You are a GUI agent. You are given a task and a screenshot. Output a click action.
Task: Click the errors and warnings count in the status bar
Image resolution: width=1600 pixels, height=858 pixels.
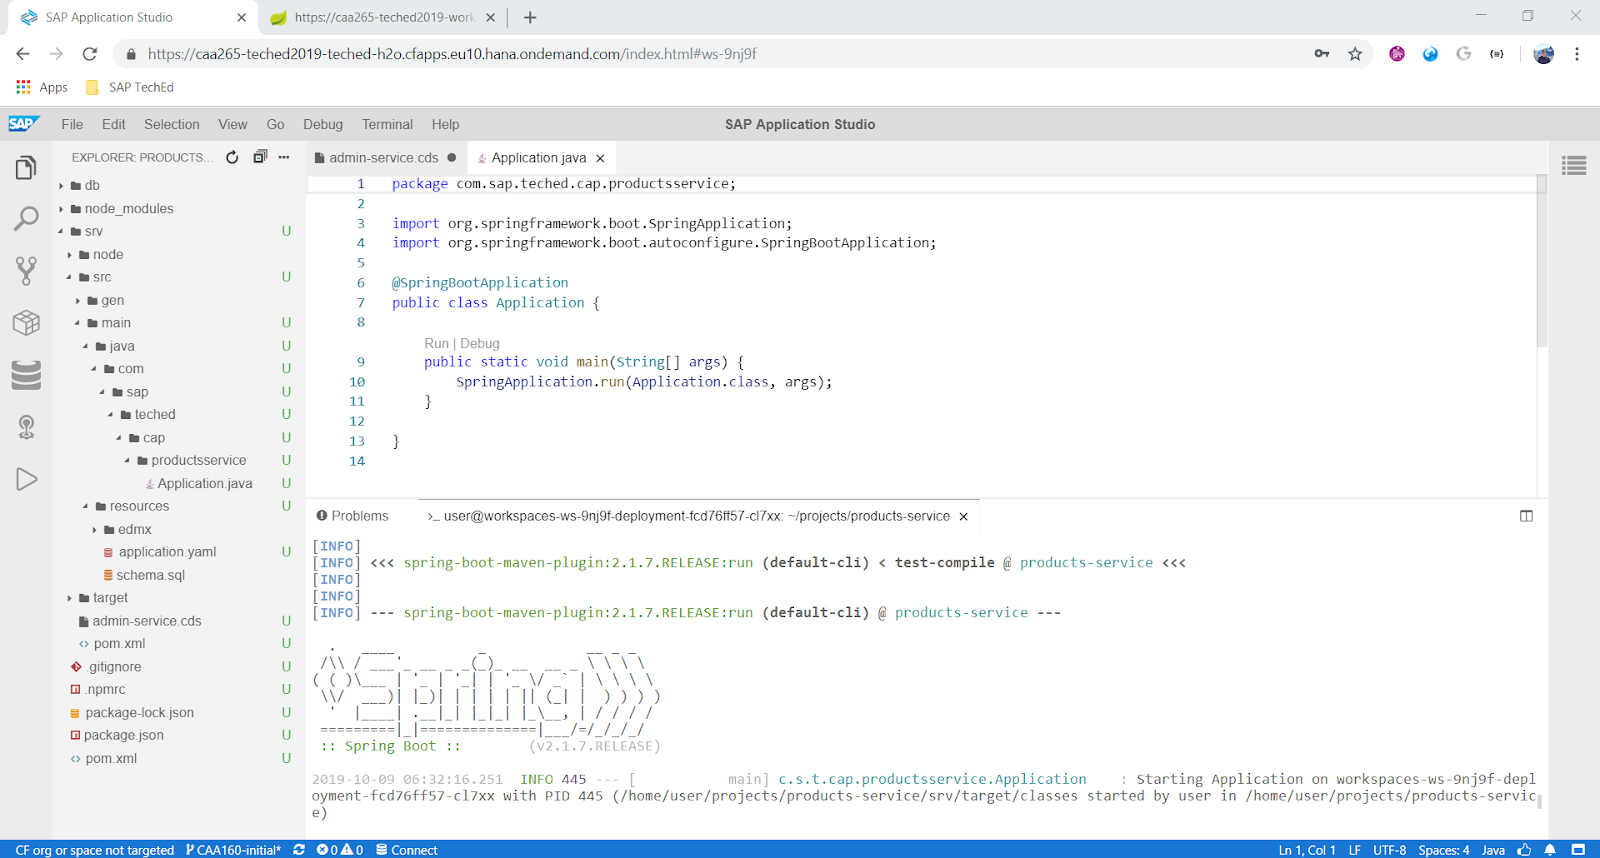click(x=340, y=850)
